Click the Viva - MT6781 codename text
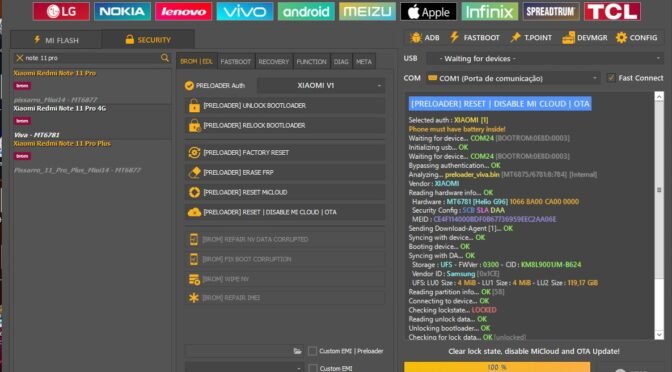 (x=36, y=135)
